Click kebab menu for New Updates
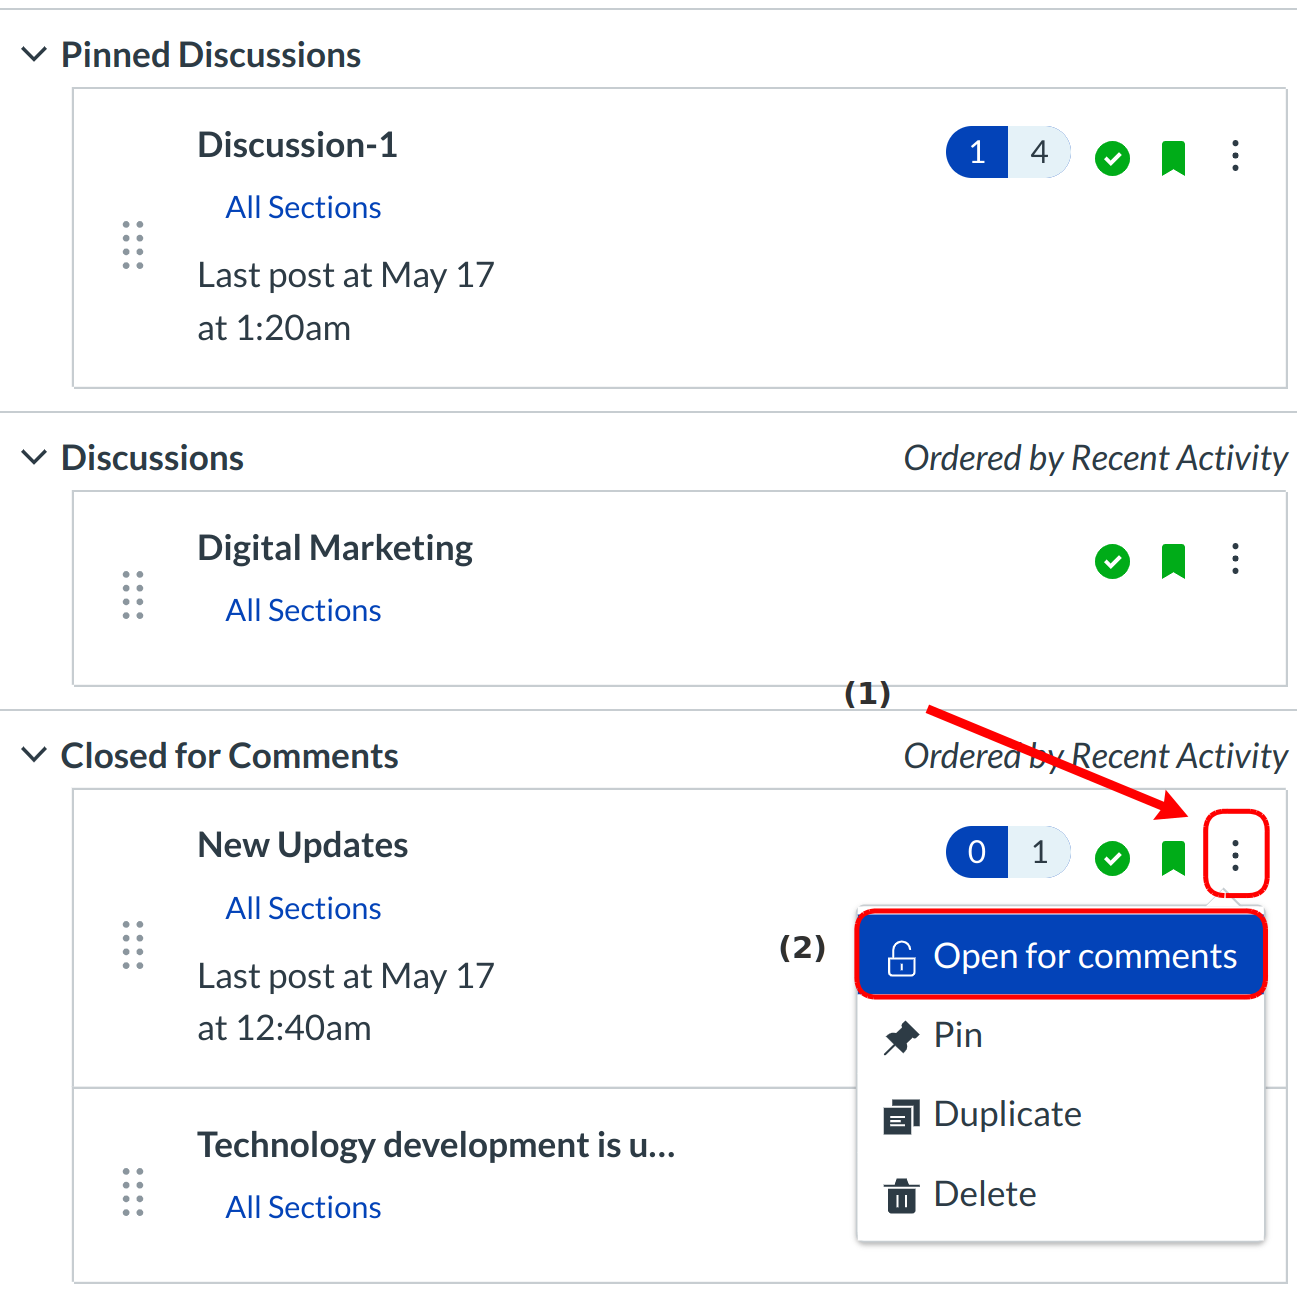The width and height of the screenshot is (1297, 1305). coord(1235,855)
